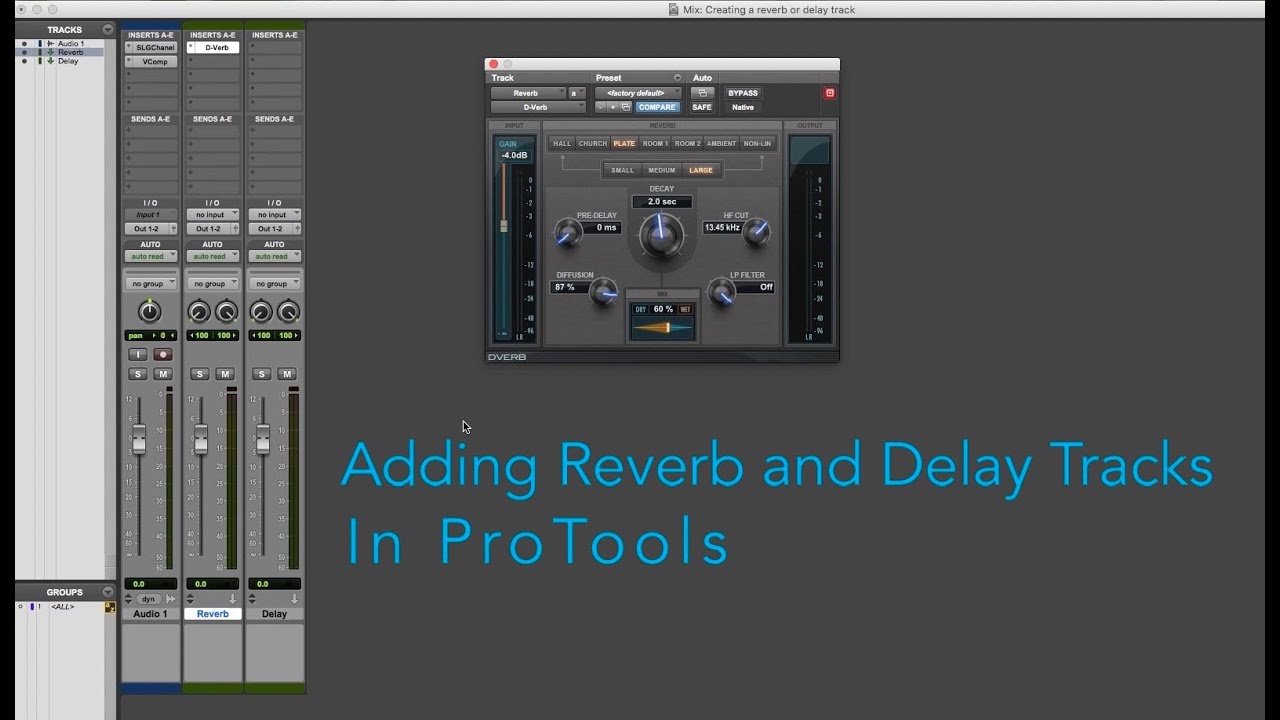
Task: Click the Delay aux input arrow icon
Action: point(294,599)
